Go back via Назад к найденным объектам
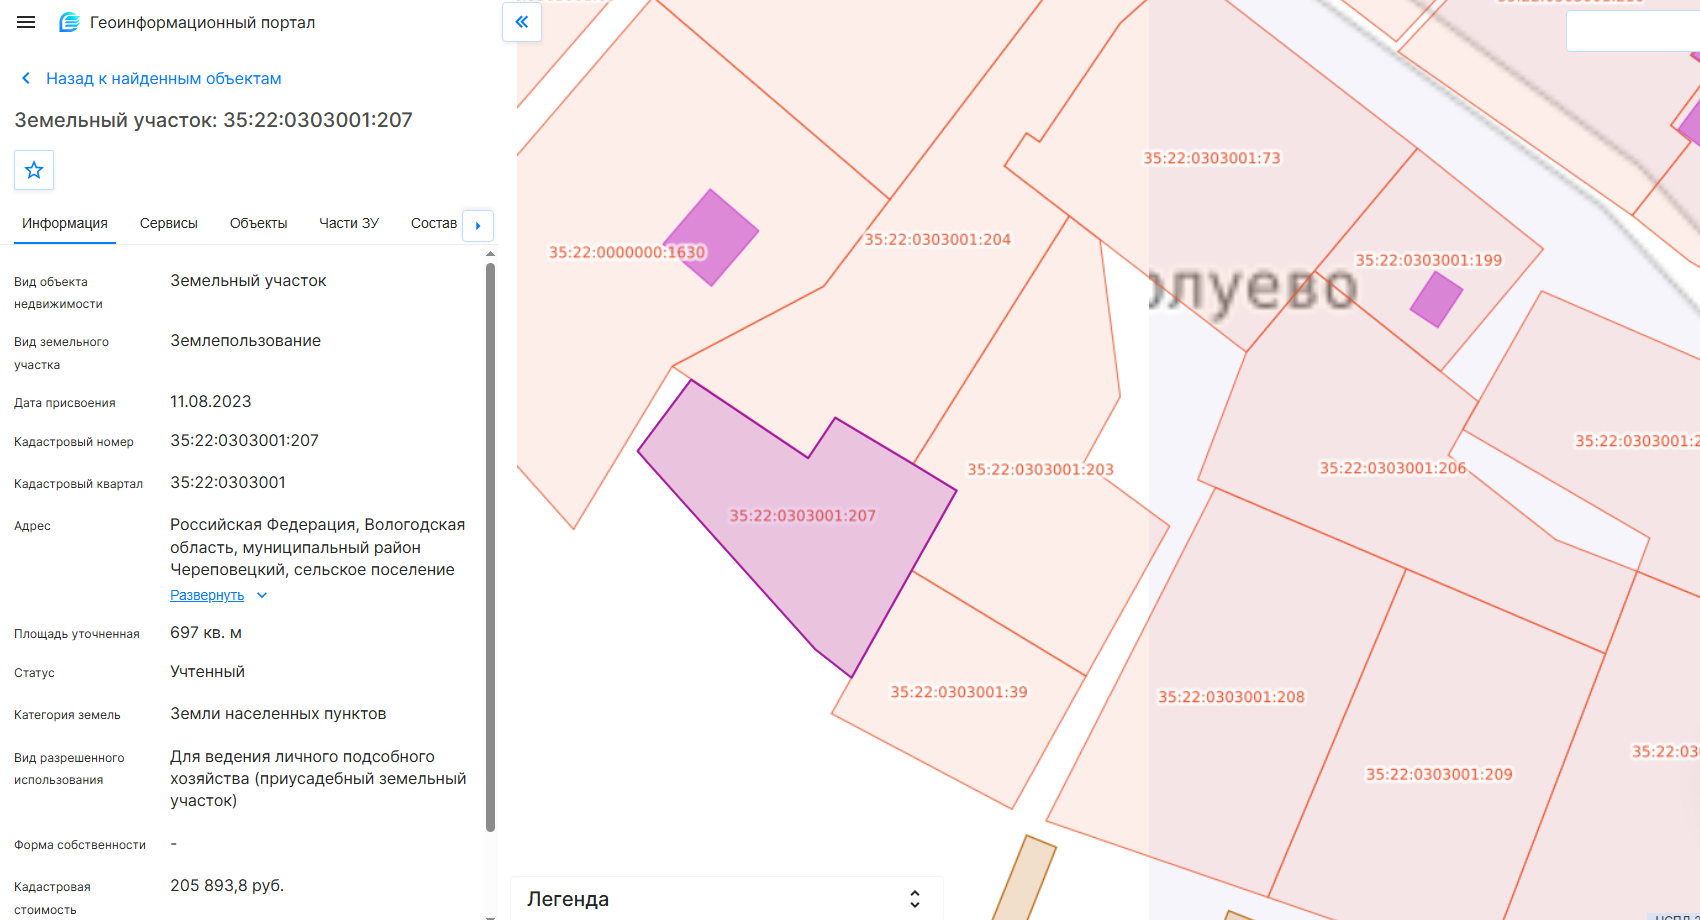The image size is (1700, 920). (163, 78)
